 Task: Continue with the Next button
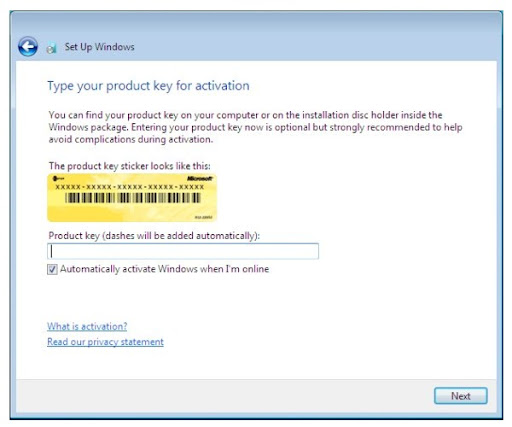tap(461, 396)
